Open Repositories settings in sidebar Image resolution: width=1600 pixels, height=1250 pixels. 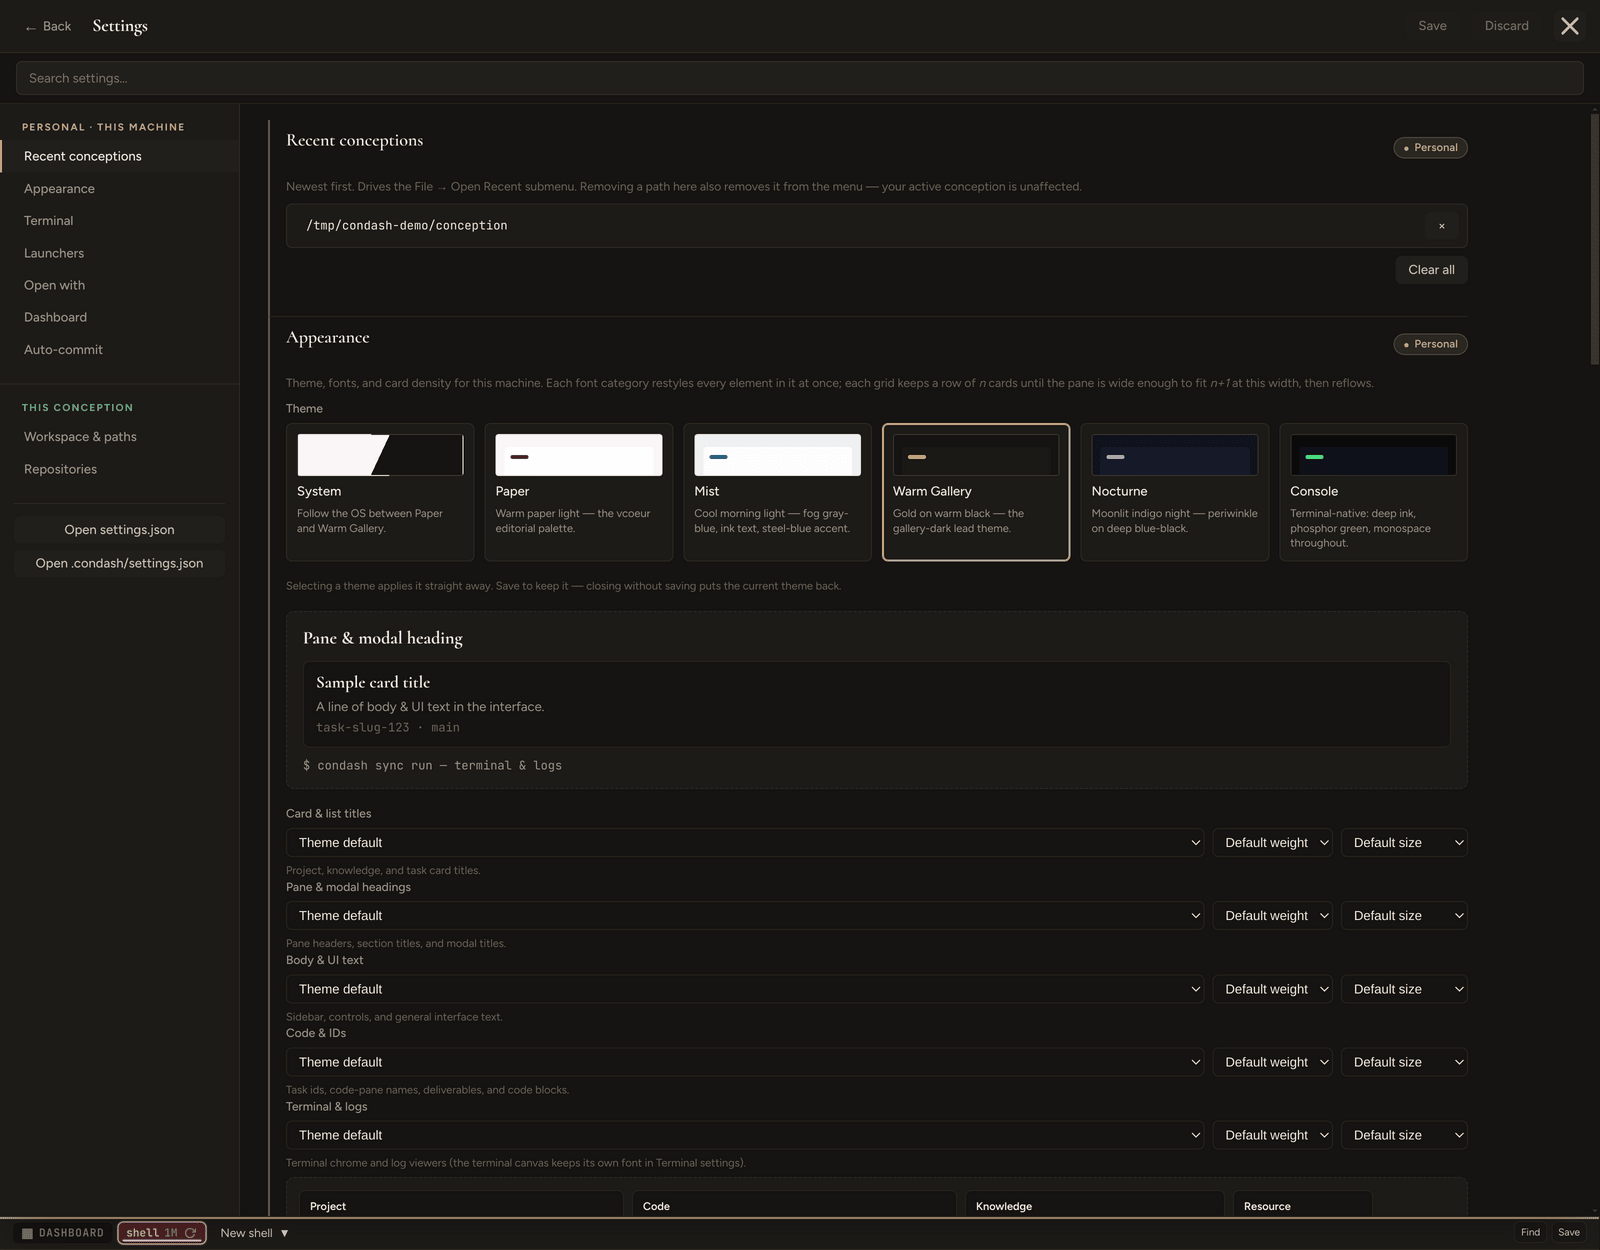click(x=119, y=469)
